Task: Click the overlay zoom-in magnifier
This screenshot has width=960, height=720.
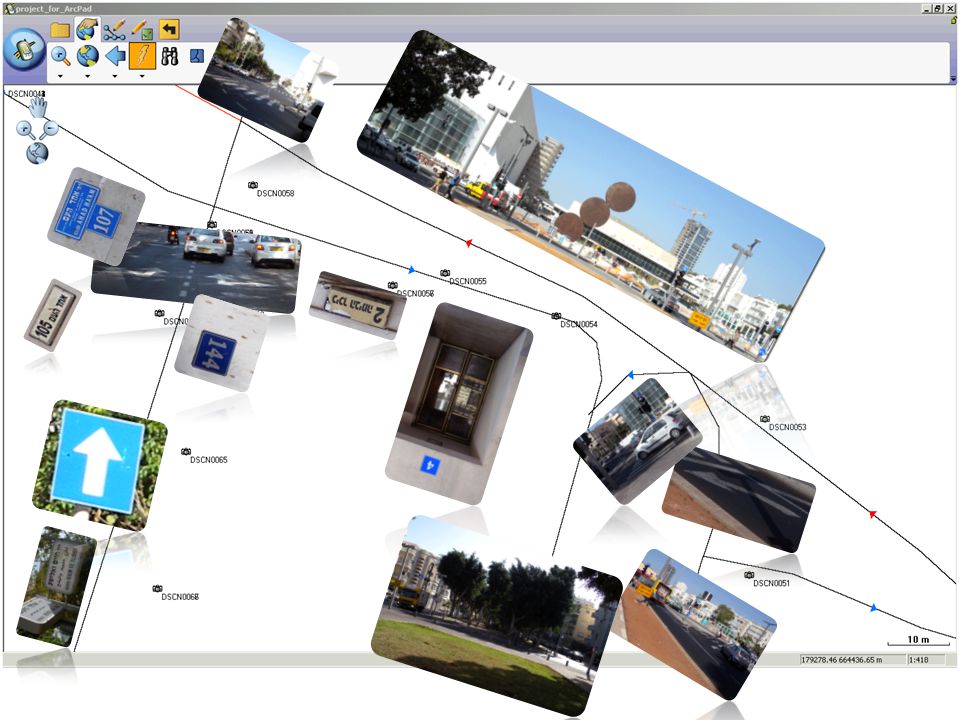Action: click(x=25, y=130)
